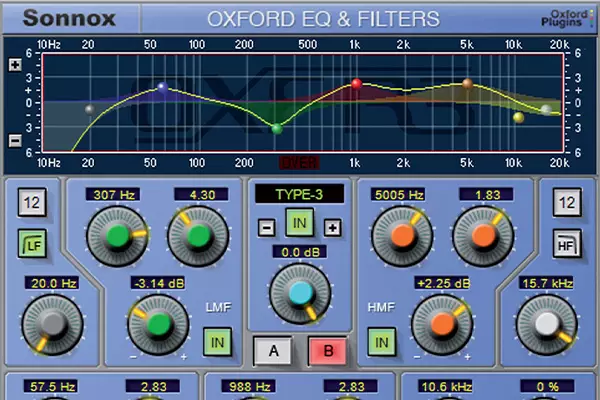Select the white HF filter node on the graph
The width and height of the screenshot is (600, 400).
tap(546, 110)
